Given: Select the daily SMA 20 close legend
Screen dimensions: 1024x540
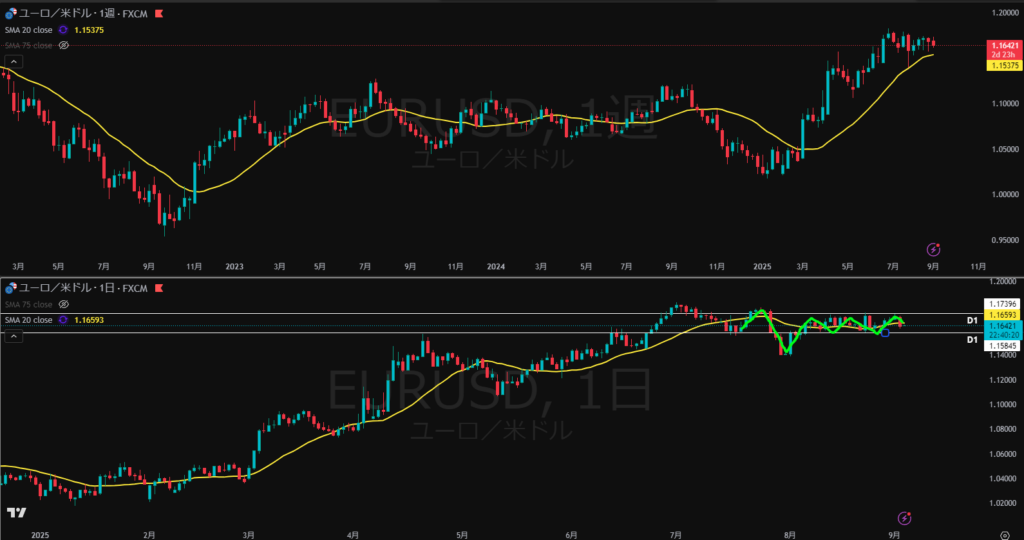Looking at the screenshot, I should [x=29, y=320].
